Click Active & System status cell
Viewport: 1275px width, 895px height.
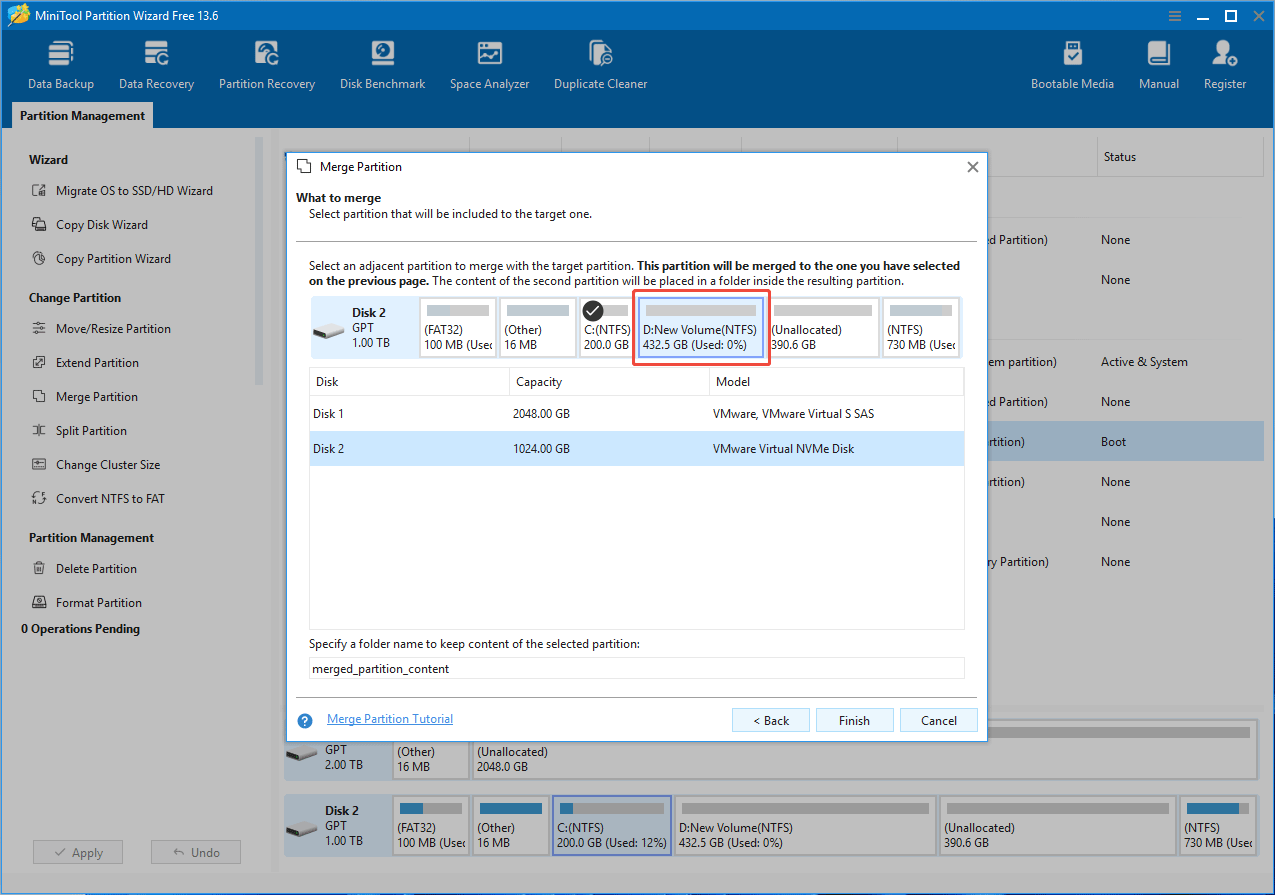coord(1144,362)
